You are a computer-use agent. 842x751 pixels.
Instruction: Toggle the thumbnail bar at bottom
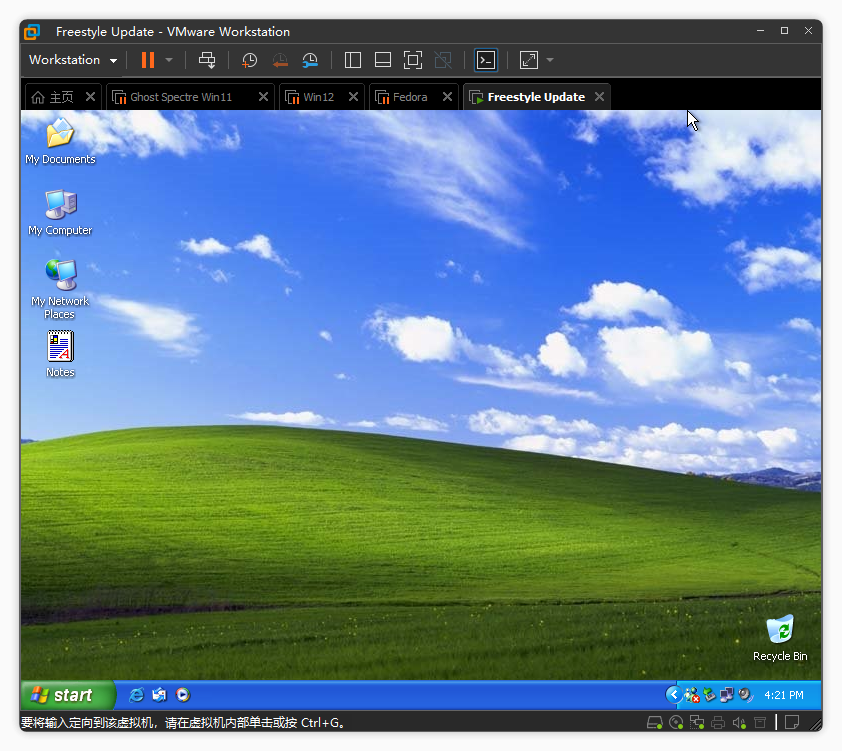coord(383,60)
